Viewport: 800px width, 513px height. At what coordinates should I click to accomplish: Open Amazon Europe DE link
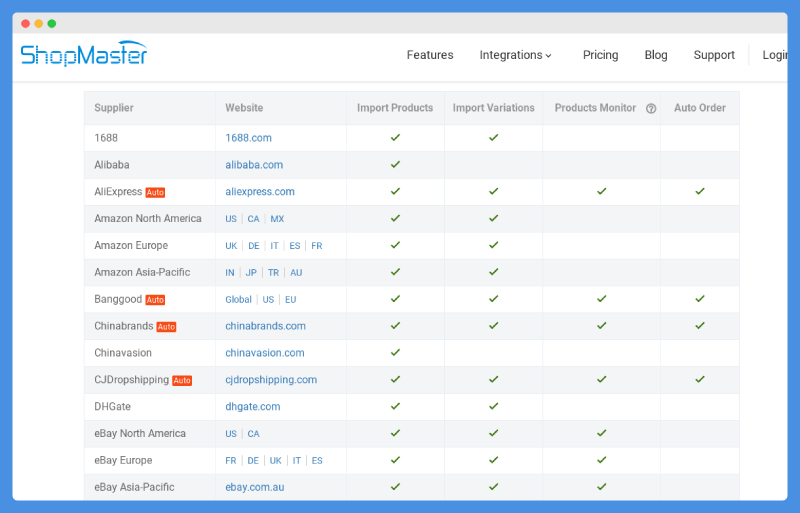coord(254,246)
